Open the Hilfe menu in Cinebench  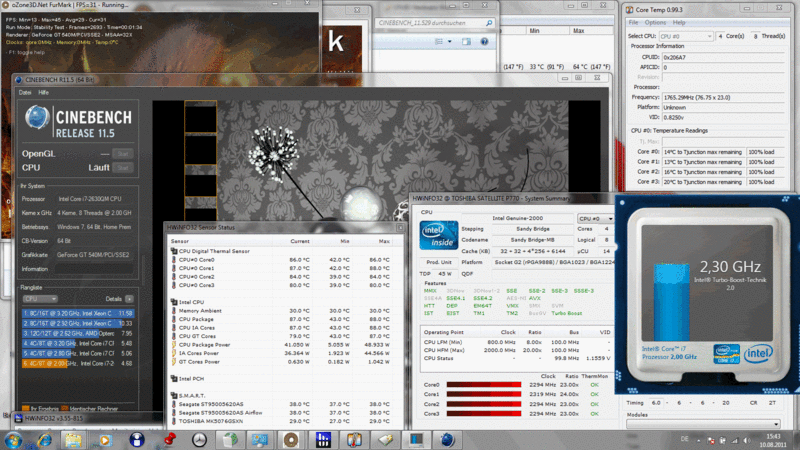coord(44,92)
